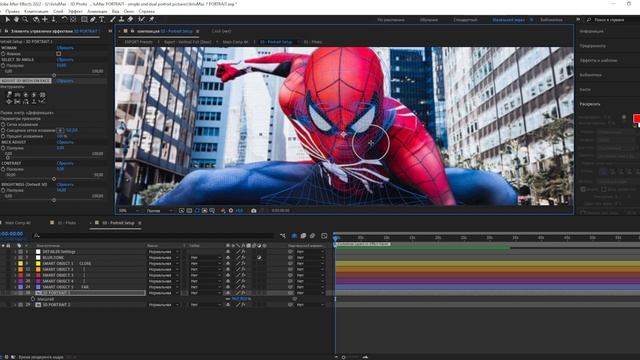Image resolution: width=640 pixels, height=360 pixels.
Task: Click EXPORT Presets in the composition breadcrumb
Action: pyautogui.click(x=138, y=42)
